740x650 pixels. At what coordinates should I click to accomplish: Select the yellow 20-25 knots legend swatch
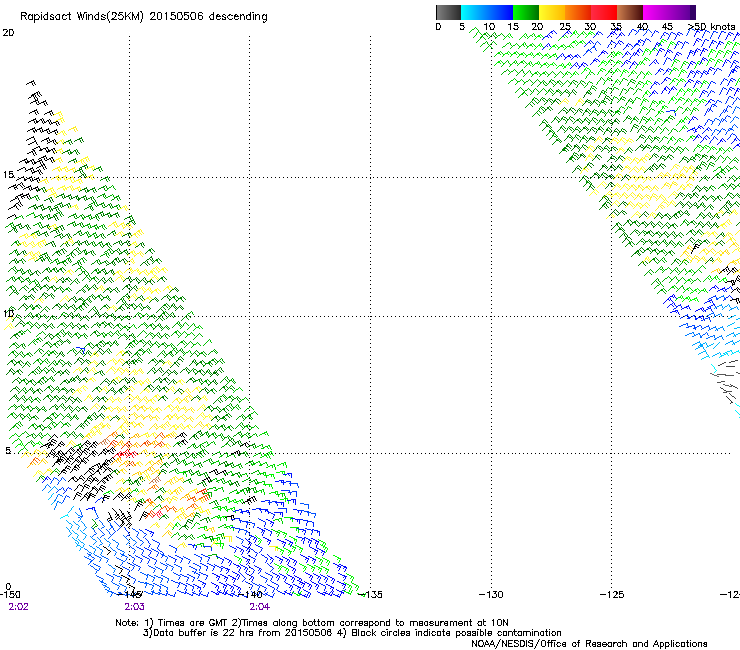(x=552, y=12)
